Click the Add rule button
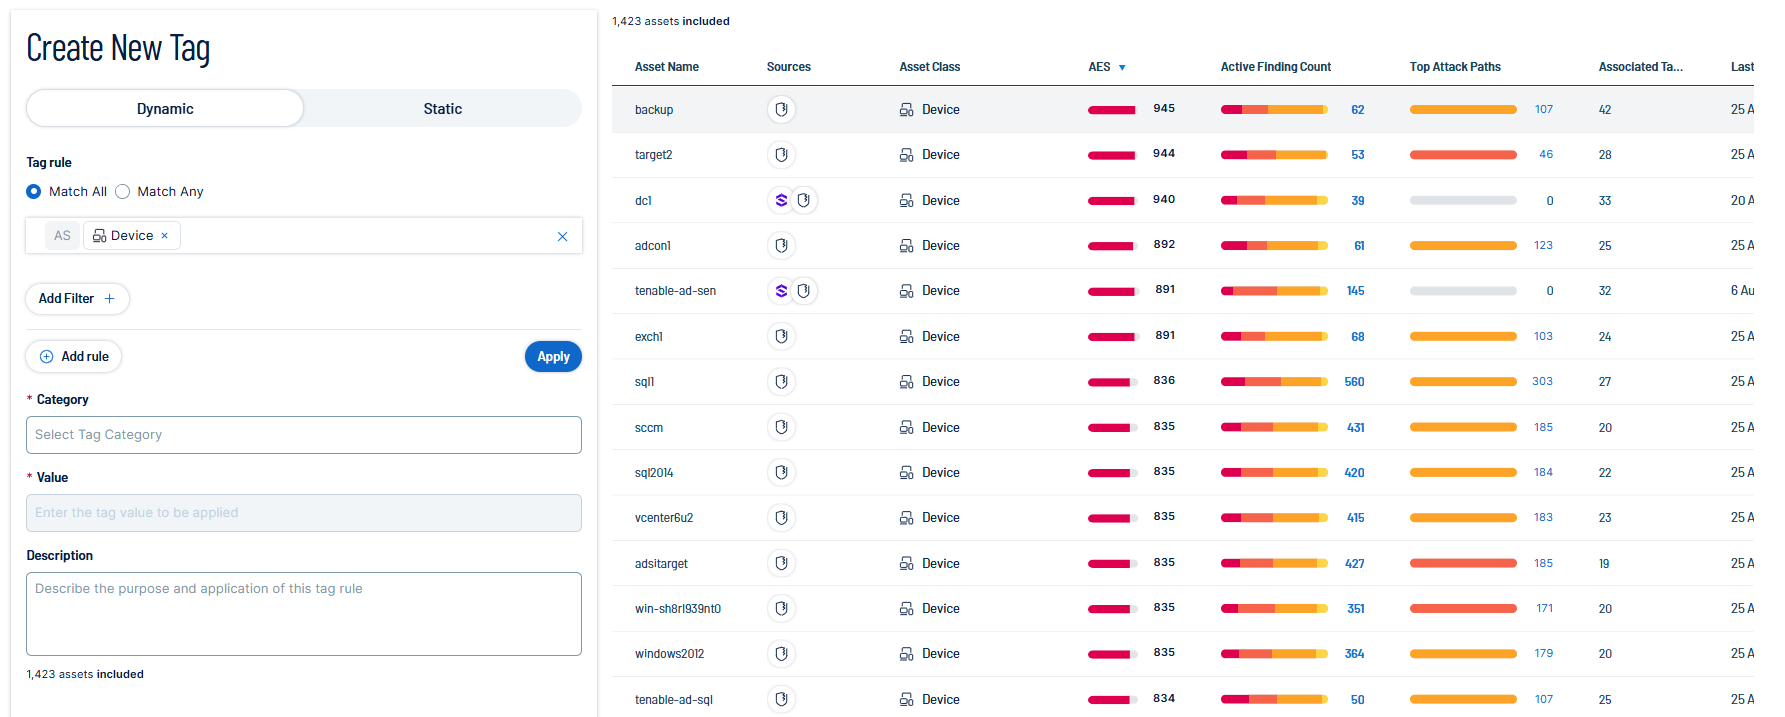1785x717 pixels. [x=74, y=357]
